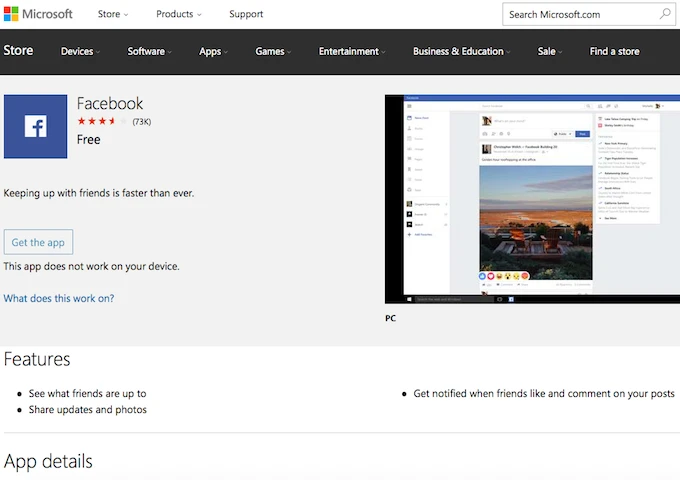Open the Support link
The height and width of the screenshot is (480, 680).
pyautogui.click(x=246, y=14)
